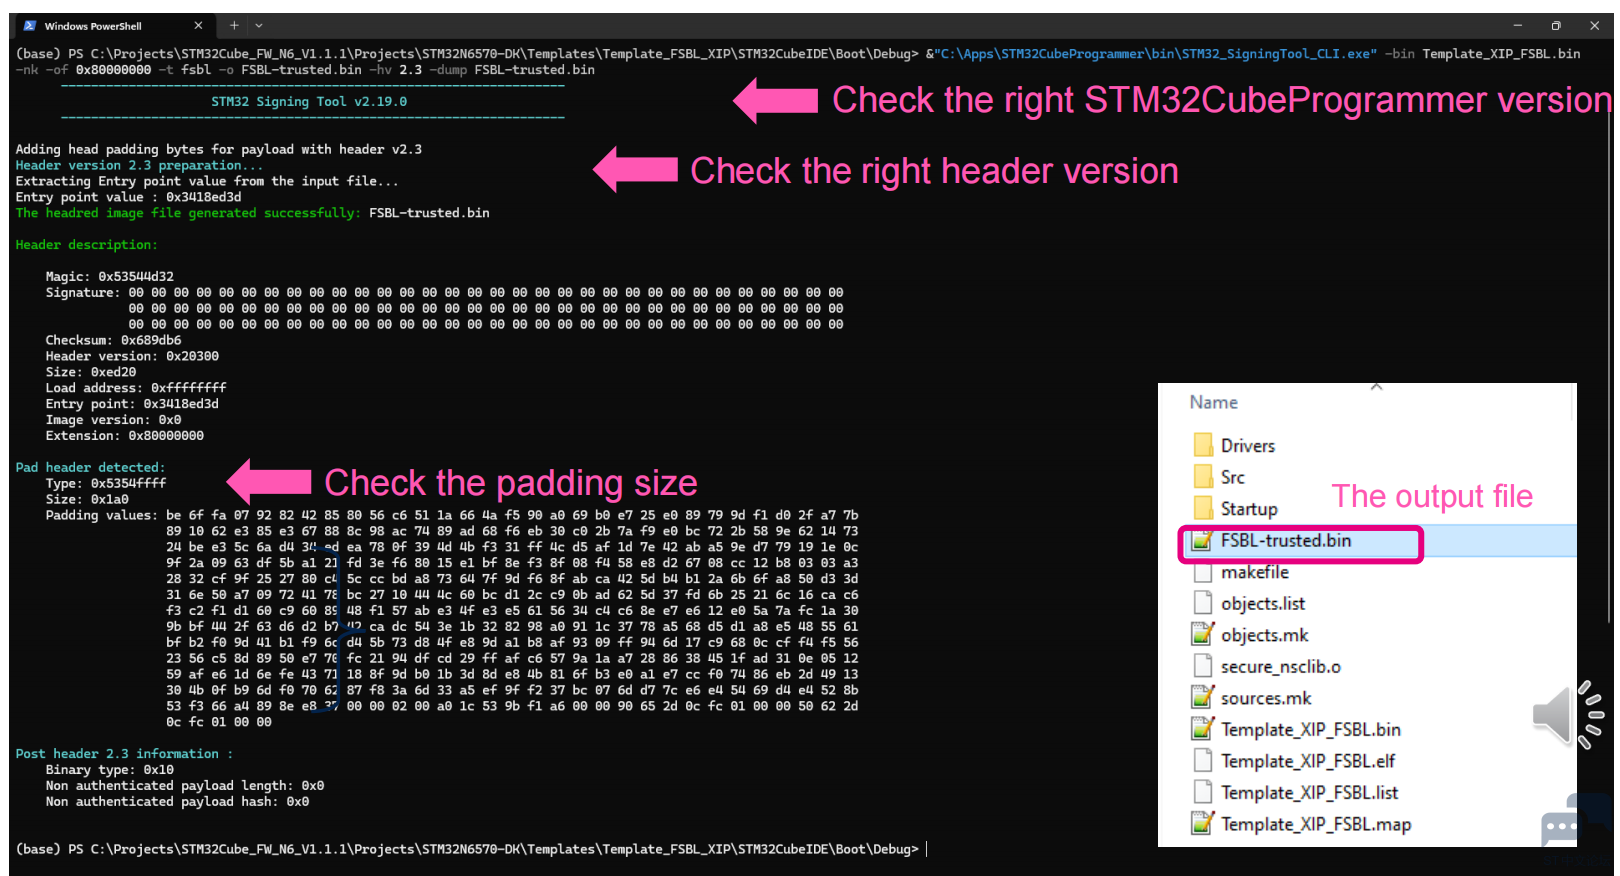Click the Checksum: 0x689db6 line
The width and height of the screenshot is (1620, 876).
pos(113,340)
